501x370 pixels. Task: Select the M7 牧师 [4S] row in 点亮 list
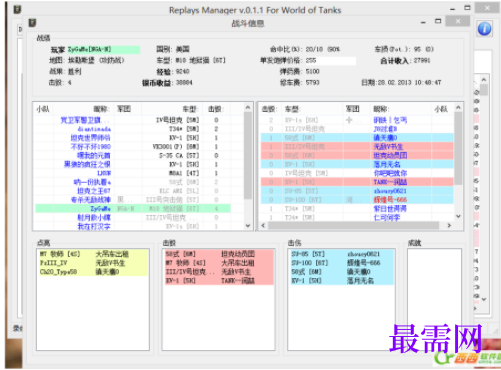click(93, 254)
